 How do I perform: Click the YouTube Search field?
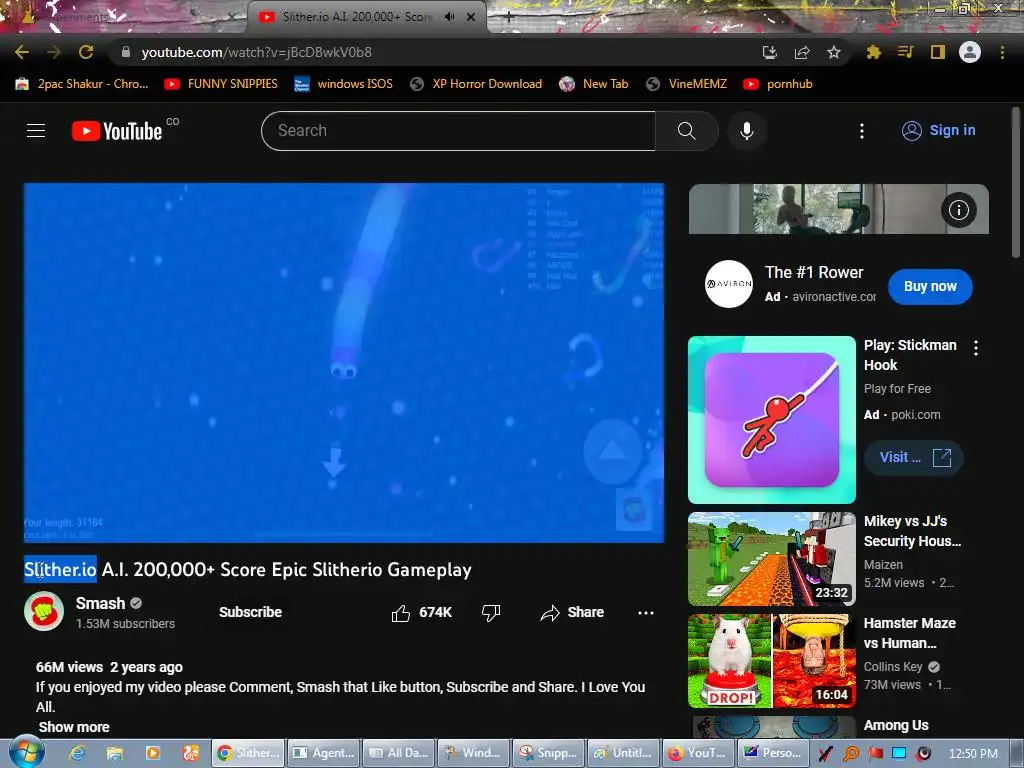tap(458, 131)
